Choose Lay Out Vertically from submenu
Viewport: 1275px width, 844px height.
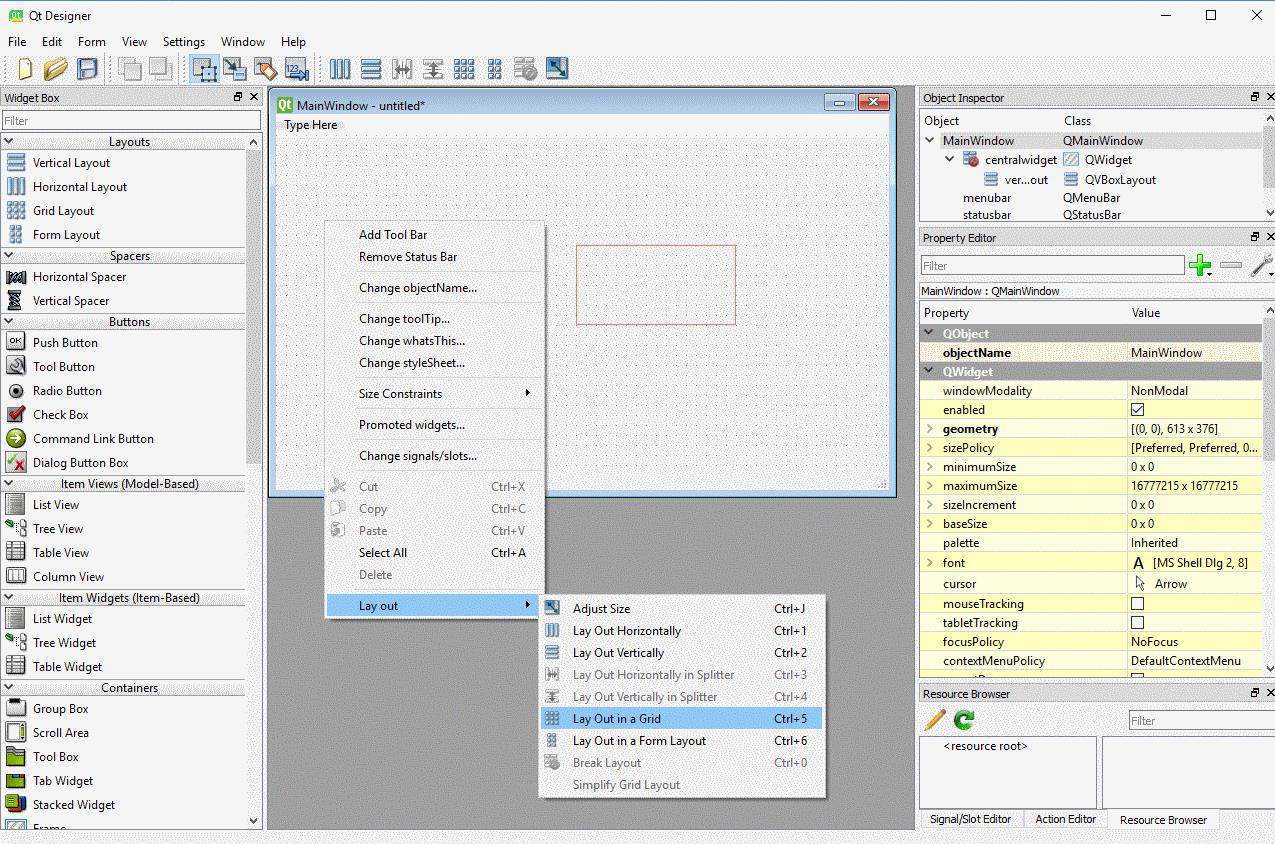681,653
